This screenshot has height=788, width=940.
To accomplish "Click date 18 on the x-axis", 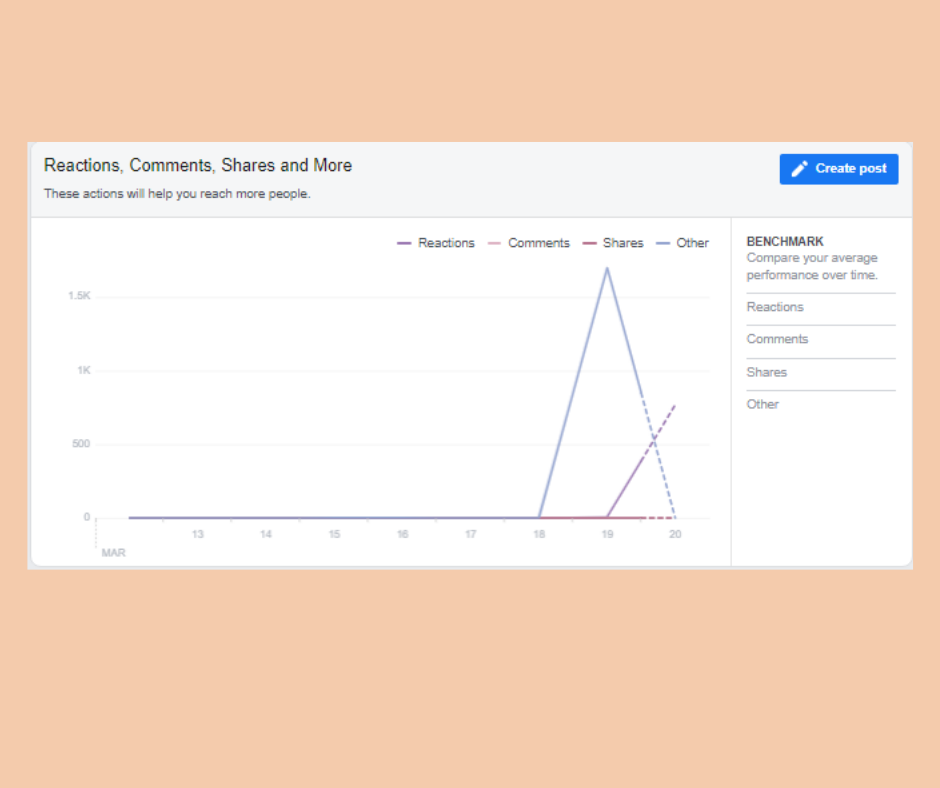I will tap(539, 535).
